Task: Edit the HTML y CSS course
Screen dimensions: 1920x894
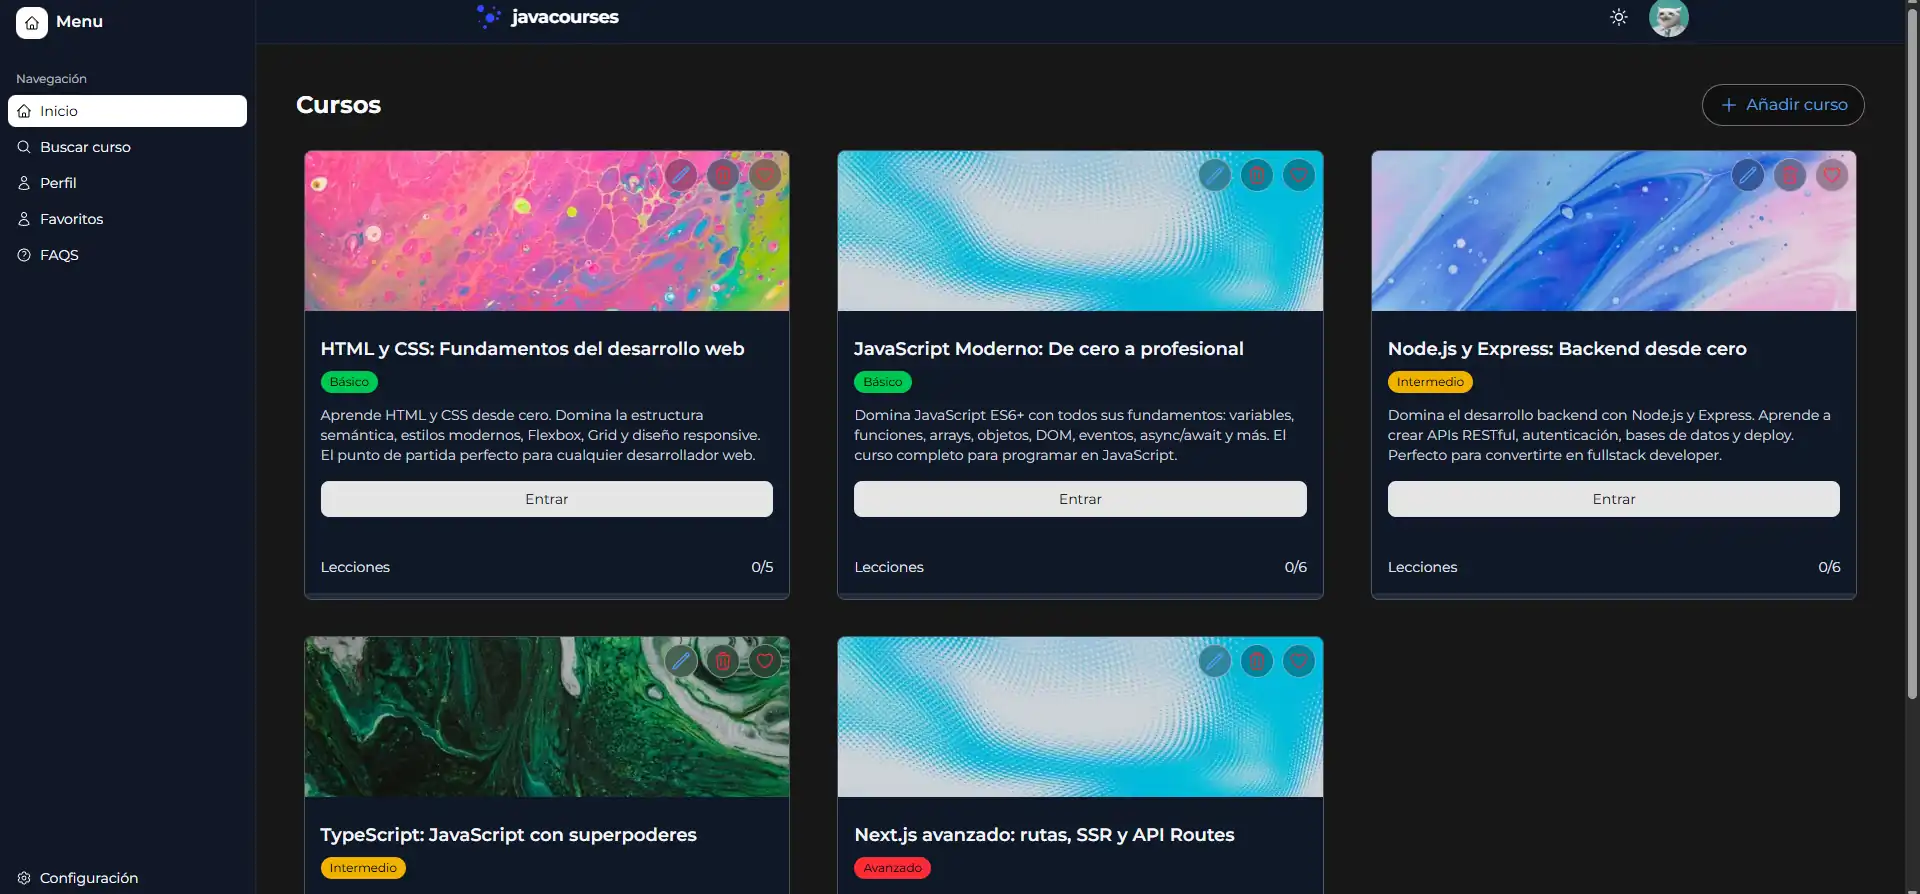Action: (681, 176)
